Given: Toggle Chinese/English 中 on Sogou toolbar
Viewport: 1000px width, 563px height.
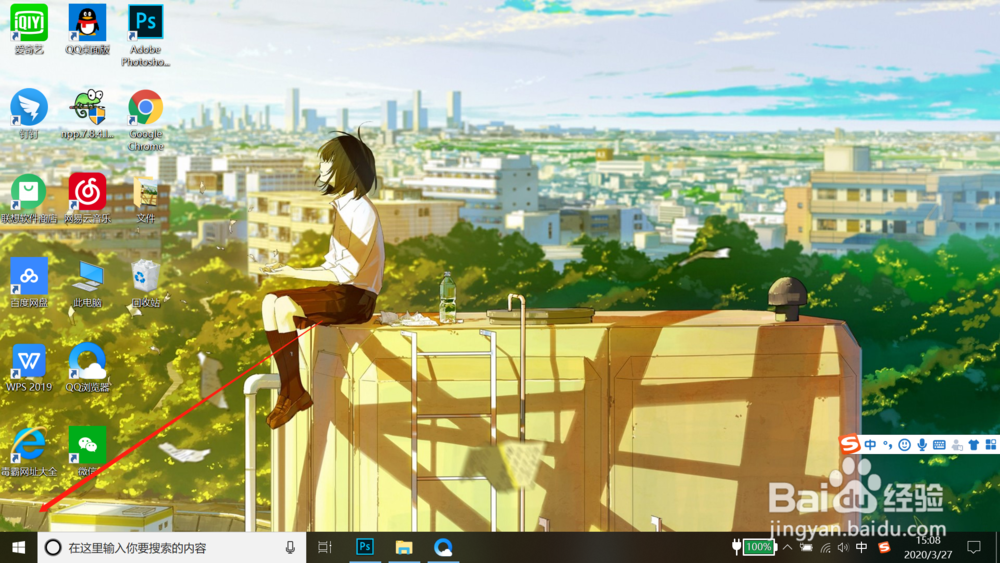Looking at the screenshot, I should click(x=871, y=445).
